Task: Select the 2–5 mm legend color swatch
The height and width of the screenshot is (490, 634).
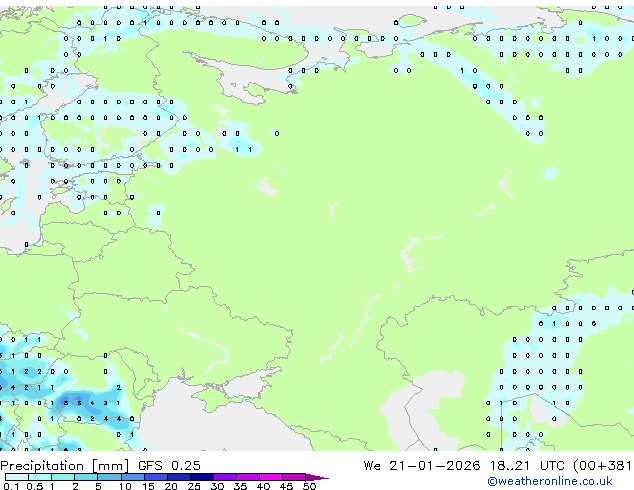Action: coord(86,477)
